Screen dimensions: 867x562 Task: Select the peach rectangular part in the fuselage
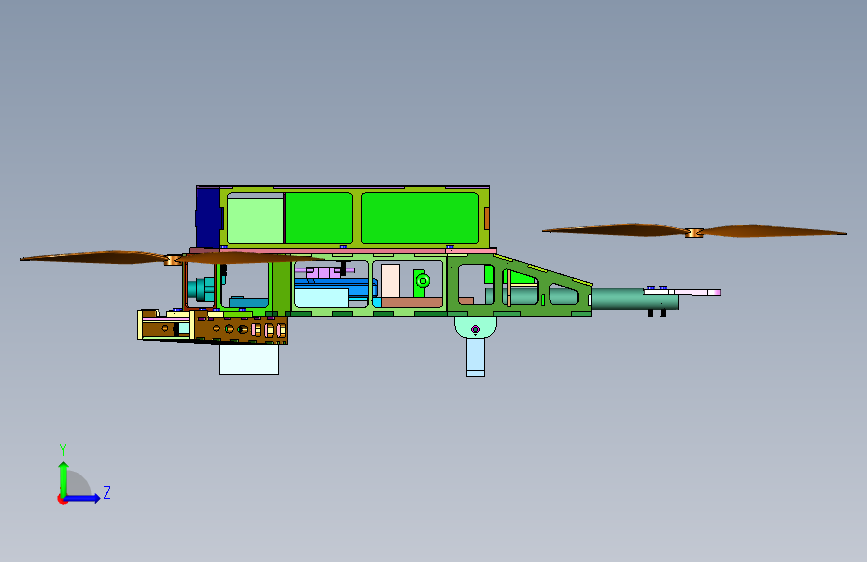[390, 281]
